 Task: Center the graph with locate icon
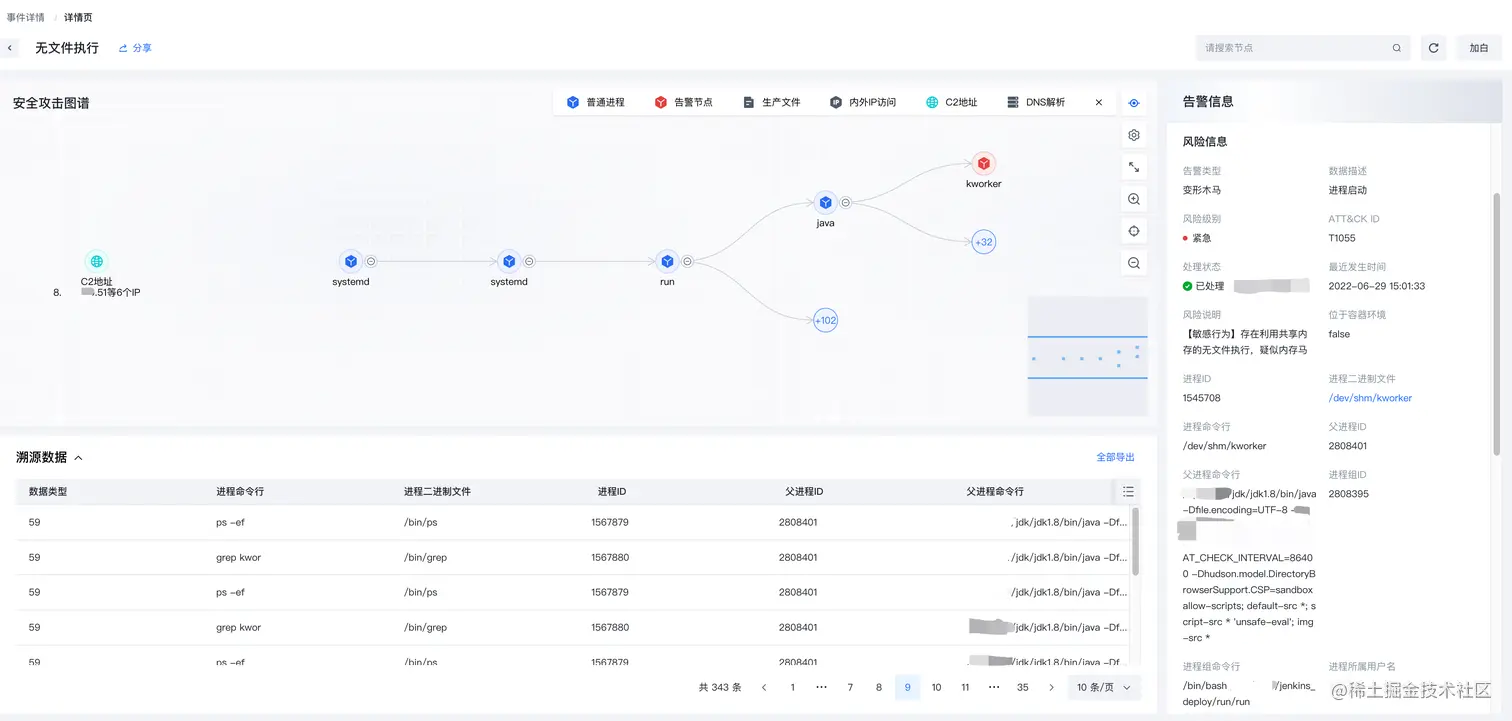coord(1134,231)
